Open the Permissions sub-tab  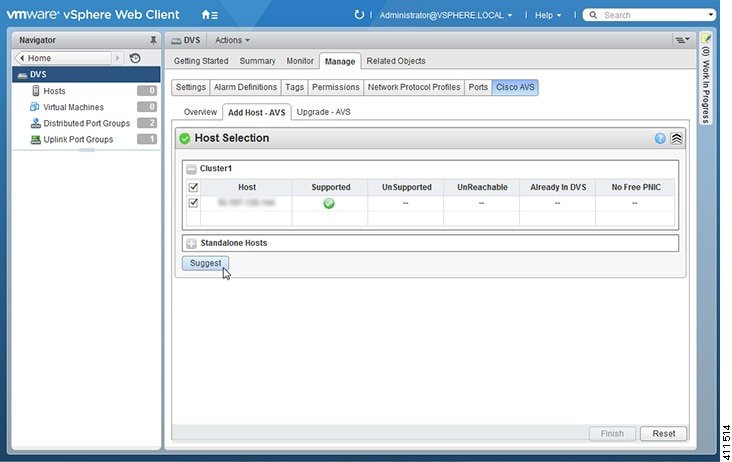(x=336, y=87)
